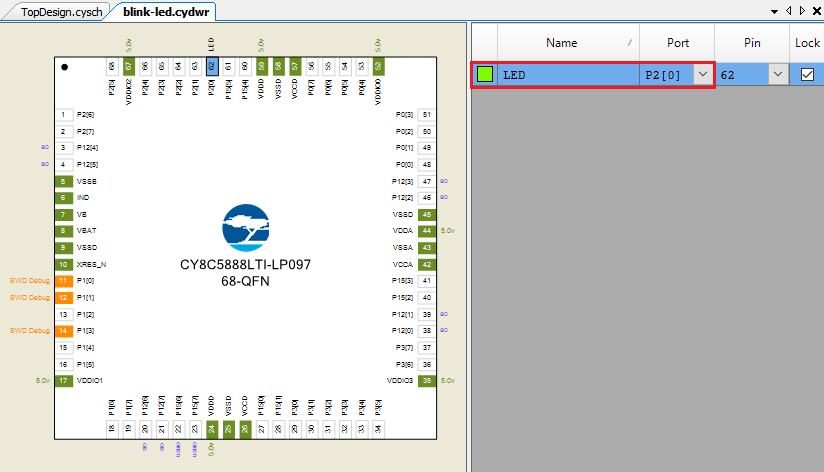The image size is (824, 472).
Task: Expand the Pin dropdown showing 62
Action: coord(777,75)
